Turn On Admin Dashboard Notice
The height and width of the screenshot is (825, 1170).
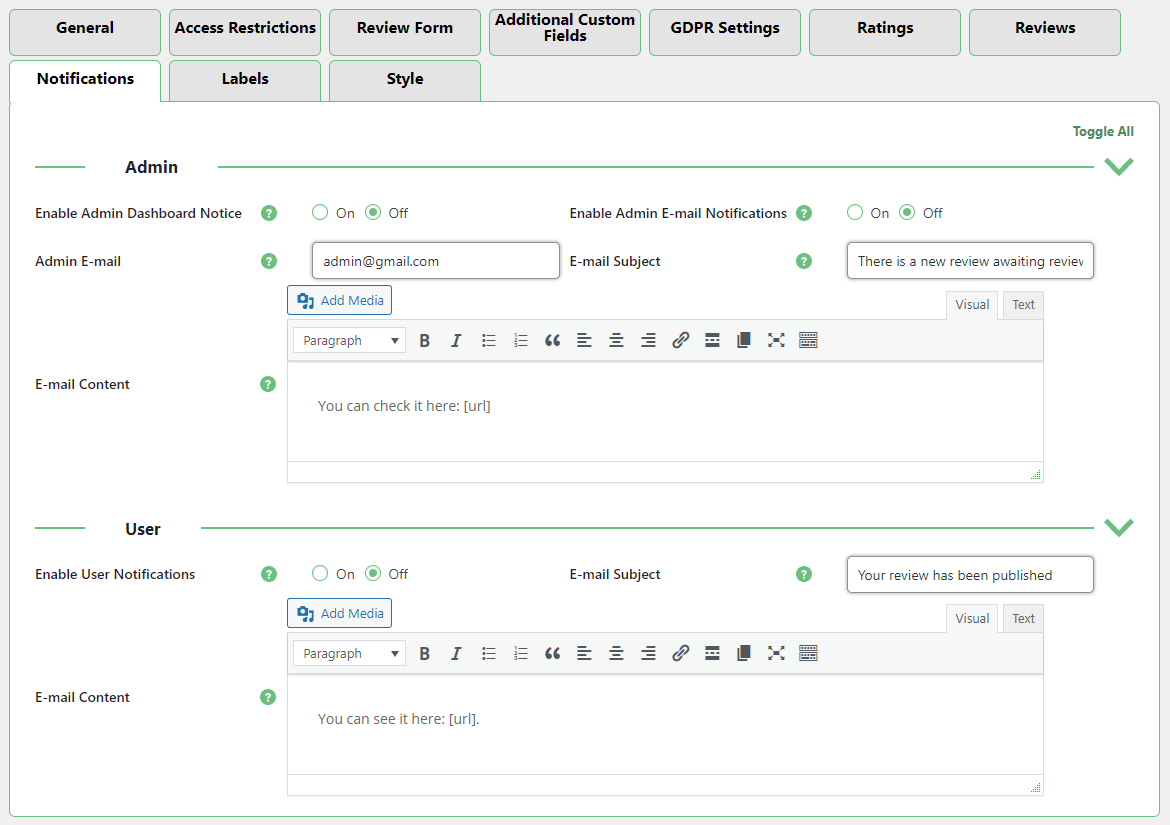tap(320, 213)
